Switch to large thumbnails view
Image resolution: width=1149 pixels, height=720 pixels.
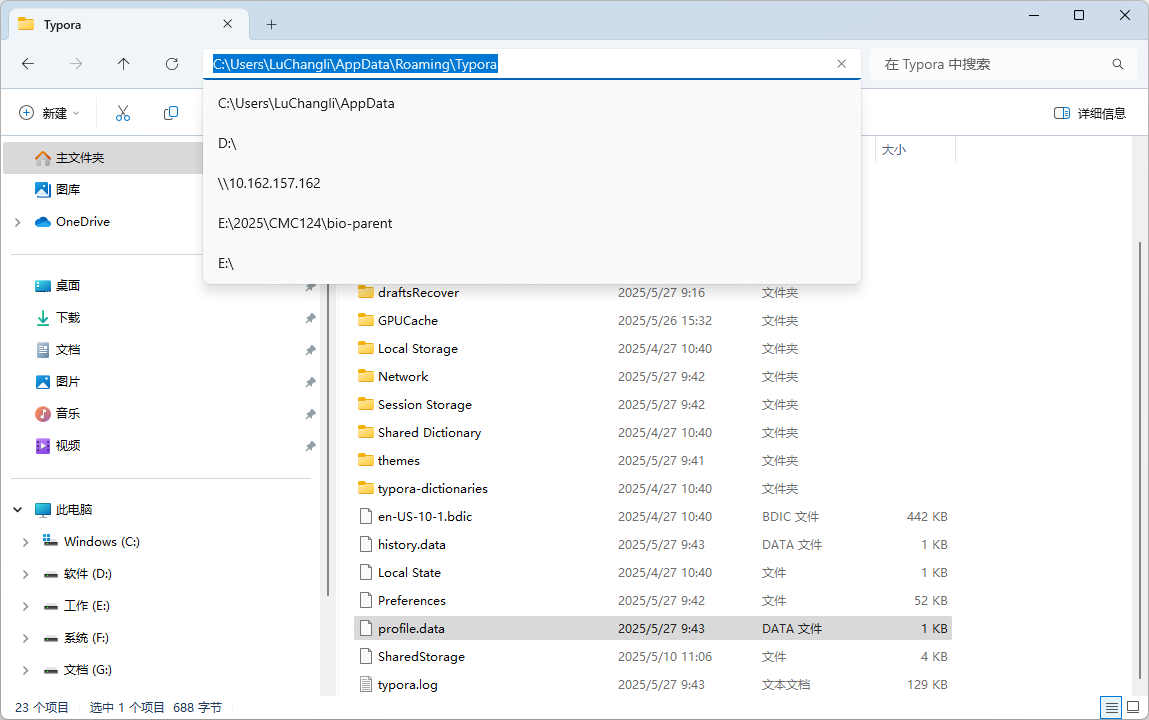coord(1133,707)
